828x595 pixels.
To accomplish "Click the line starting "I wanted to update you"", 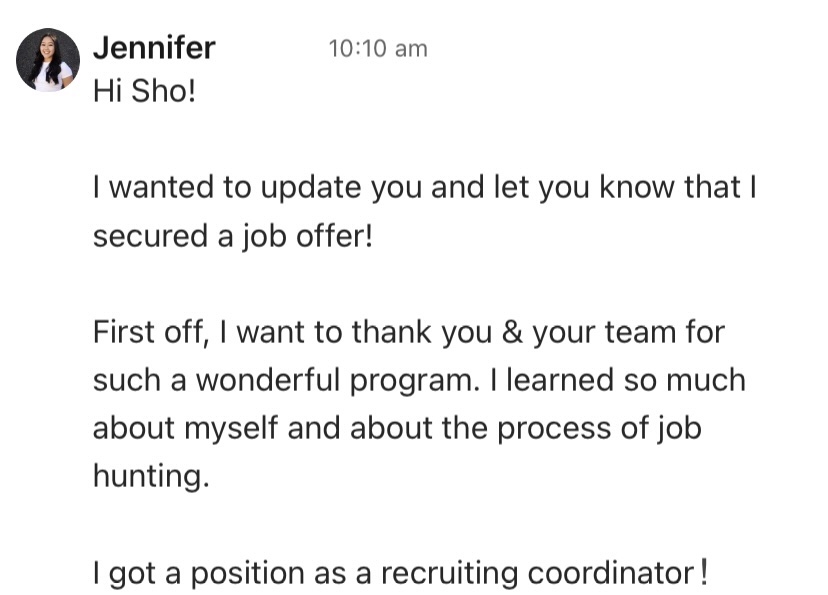I will 424,187.
